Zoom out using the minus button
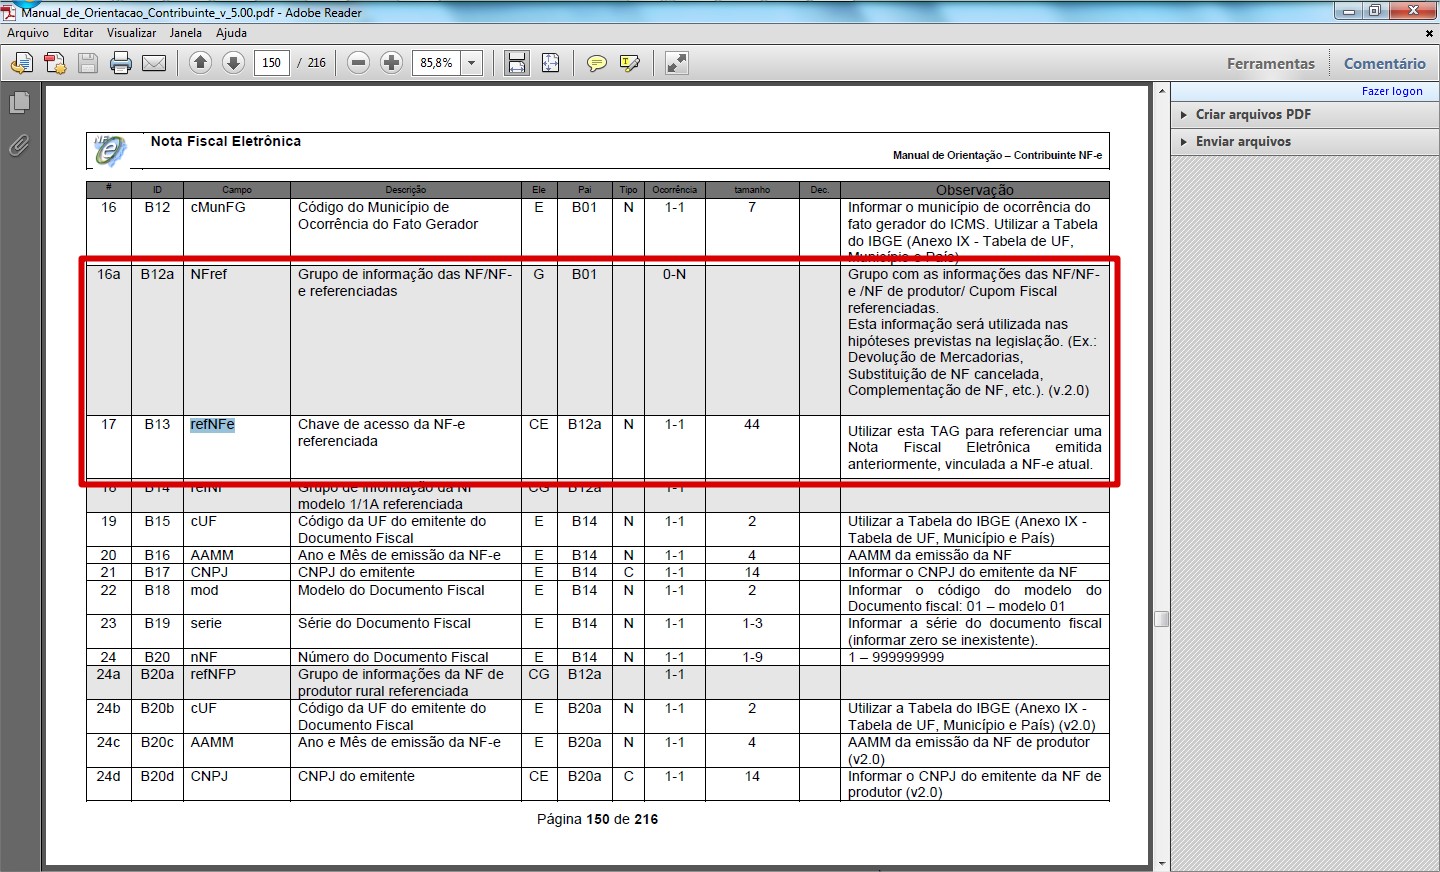 point(358,63)
